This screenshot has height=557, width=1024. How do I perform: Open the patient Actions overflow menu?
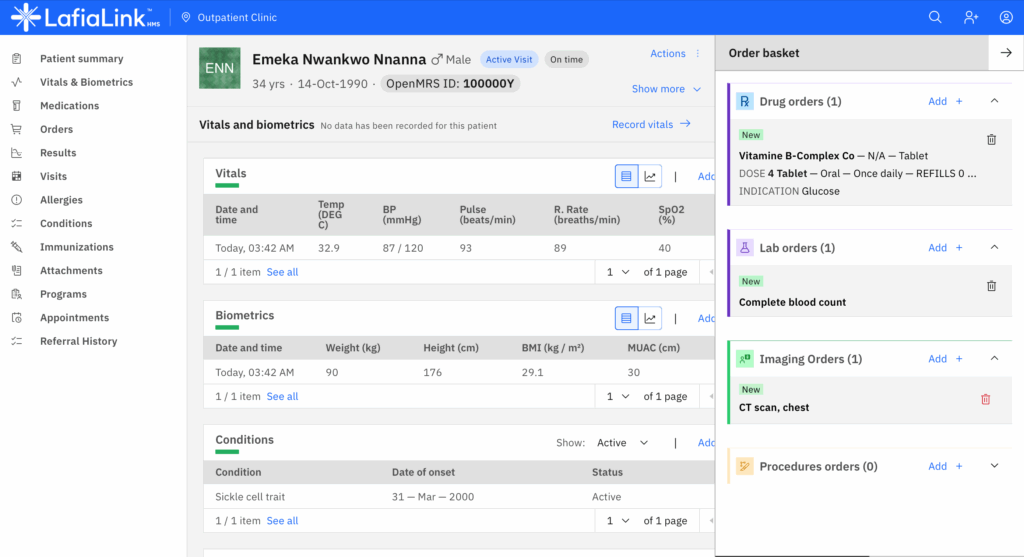coord(697,54)
